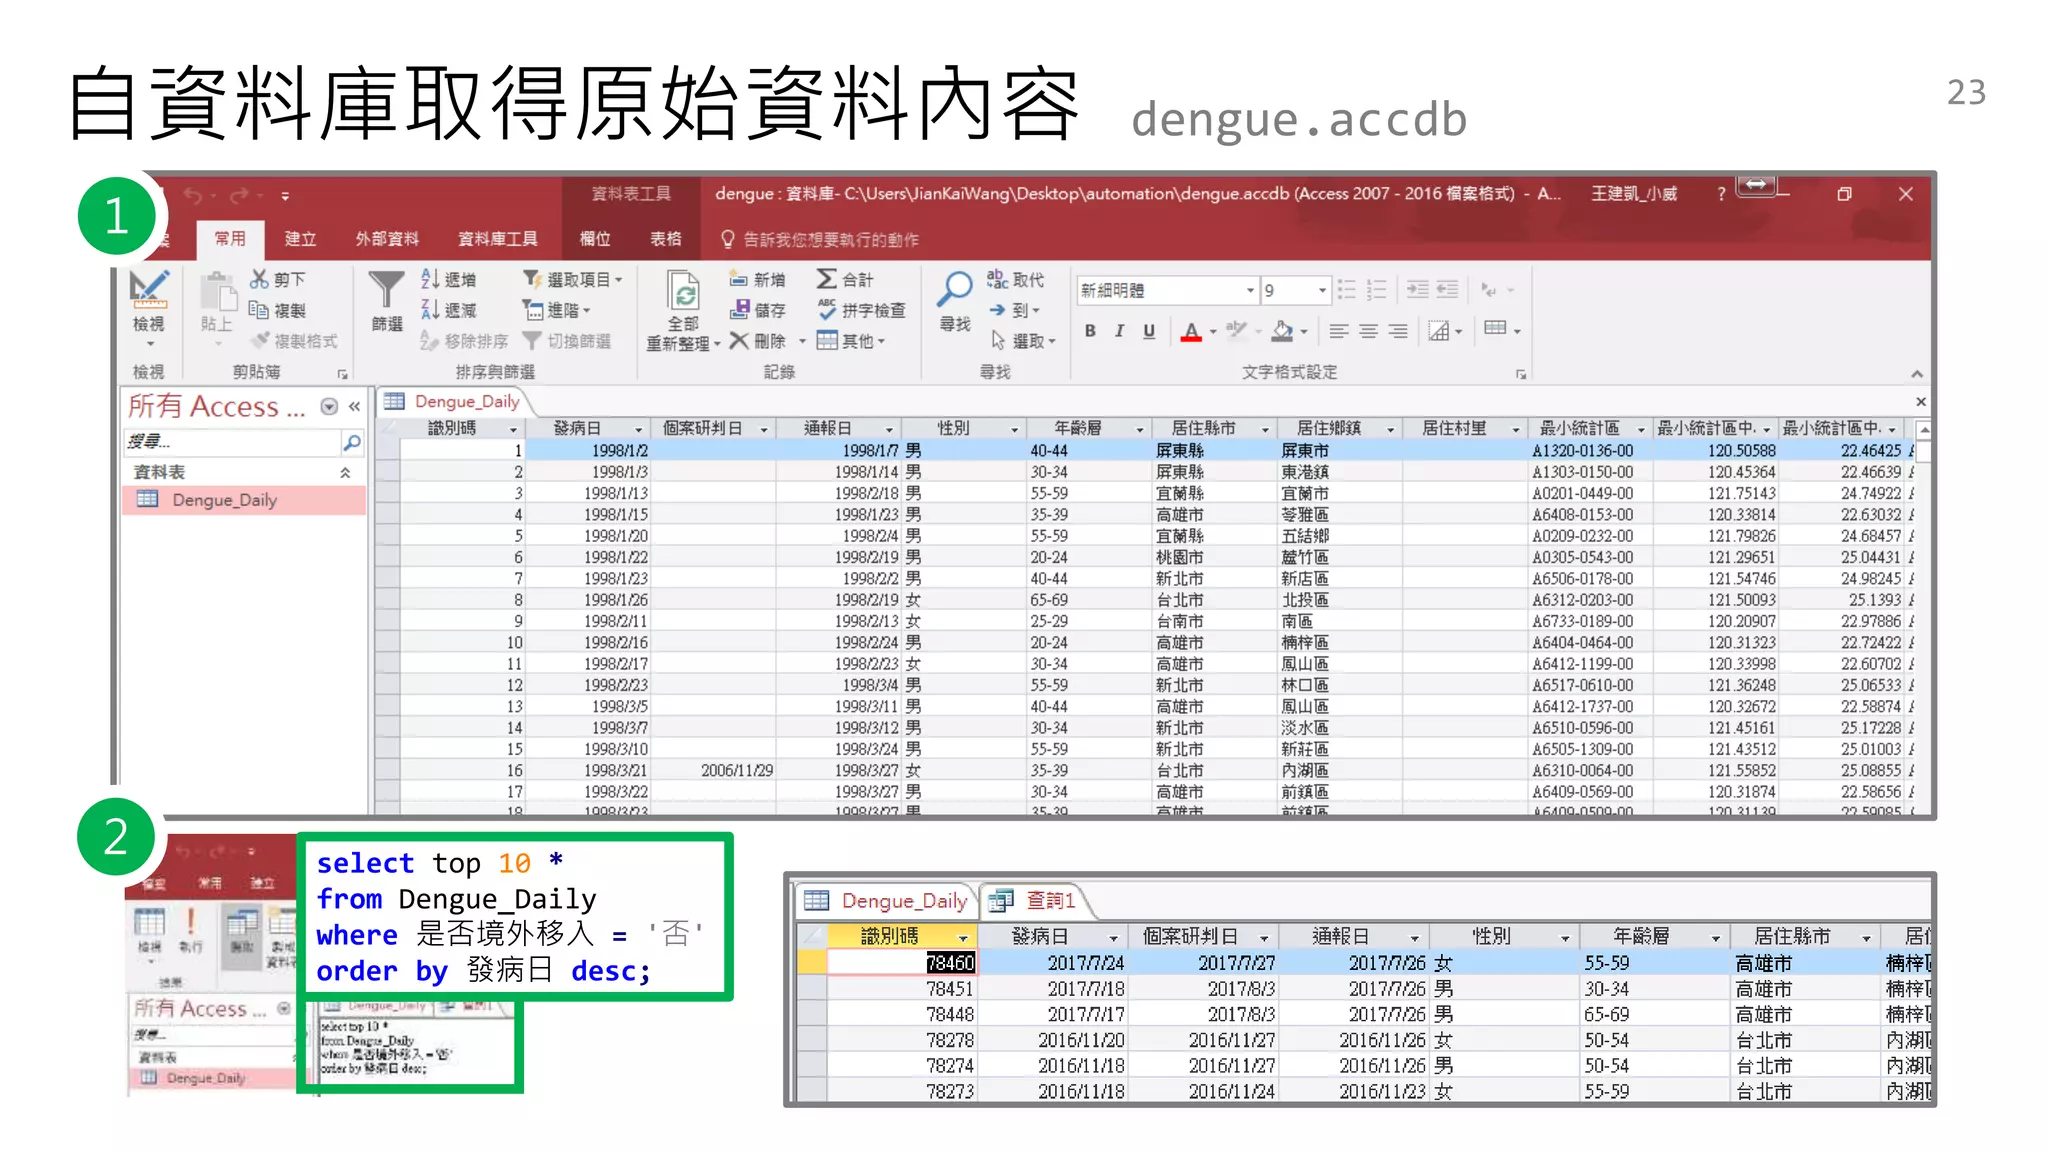Click the 識別碼 header in query results
This screenshot has width=2048, height=1152.
tap(902, 936)
